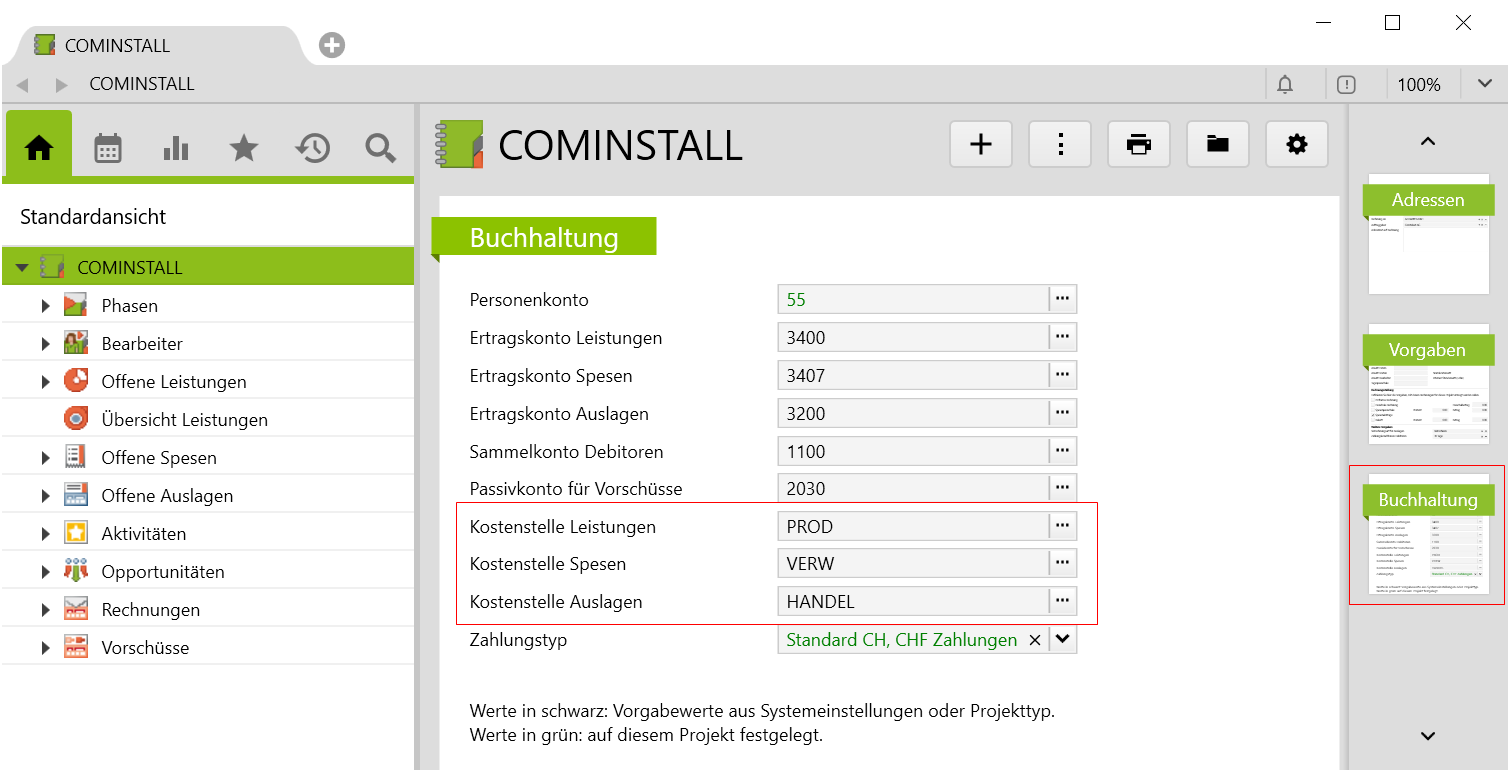The width and height of the screenshot is (1509, 772).
Task: Open the three-dot more options menu
Action: coord(1059,145)
